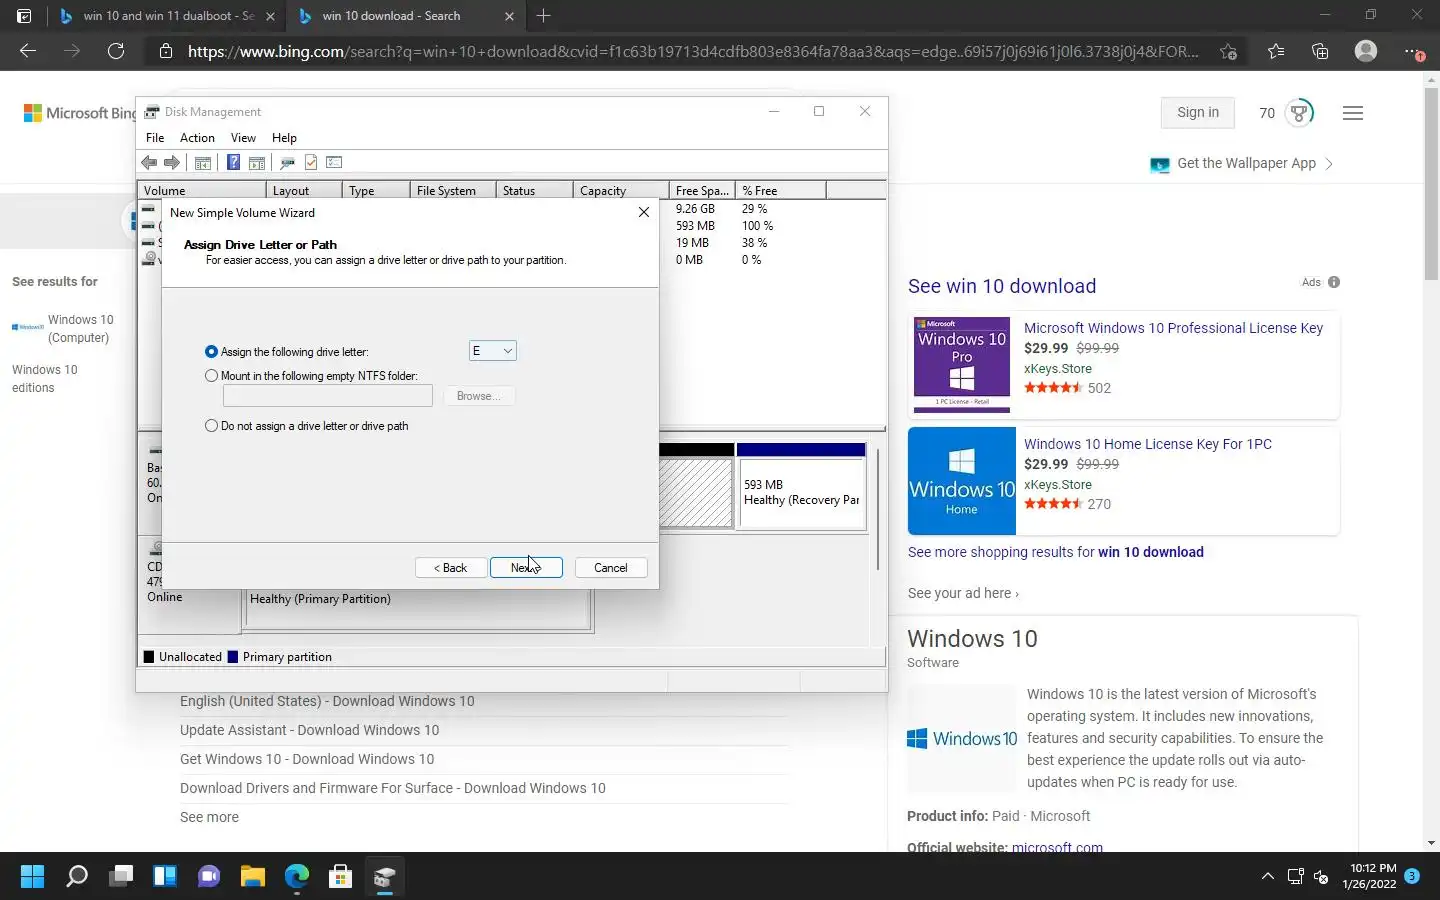Open See more shopping results link
Viewport: 1440px width, 900px height.
tap(1056, 552)
